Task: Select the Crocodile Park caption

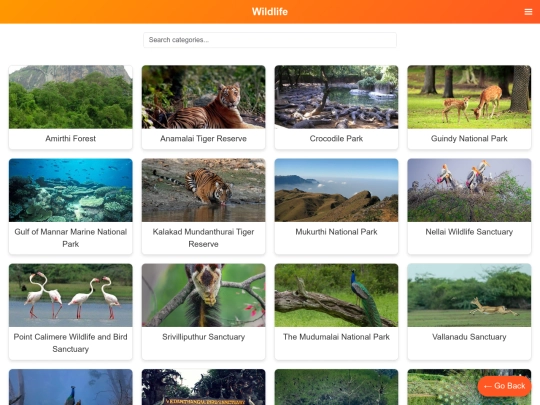Action: (336, 138)
